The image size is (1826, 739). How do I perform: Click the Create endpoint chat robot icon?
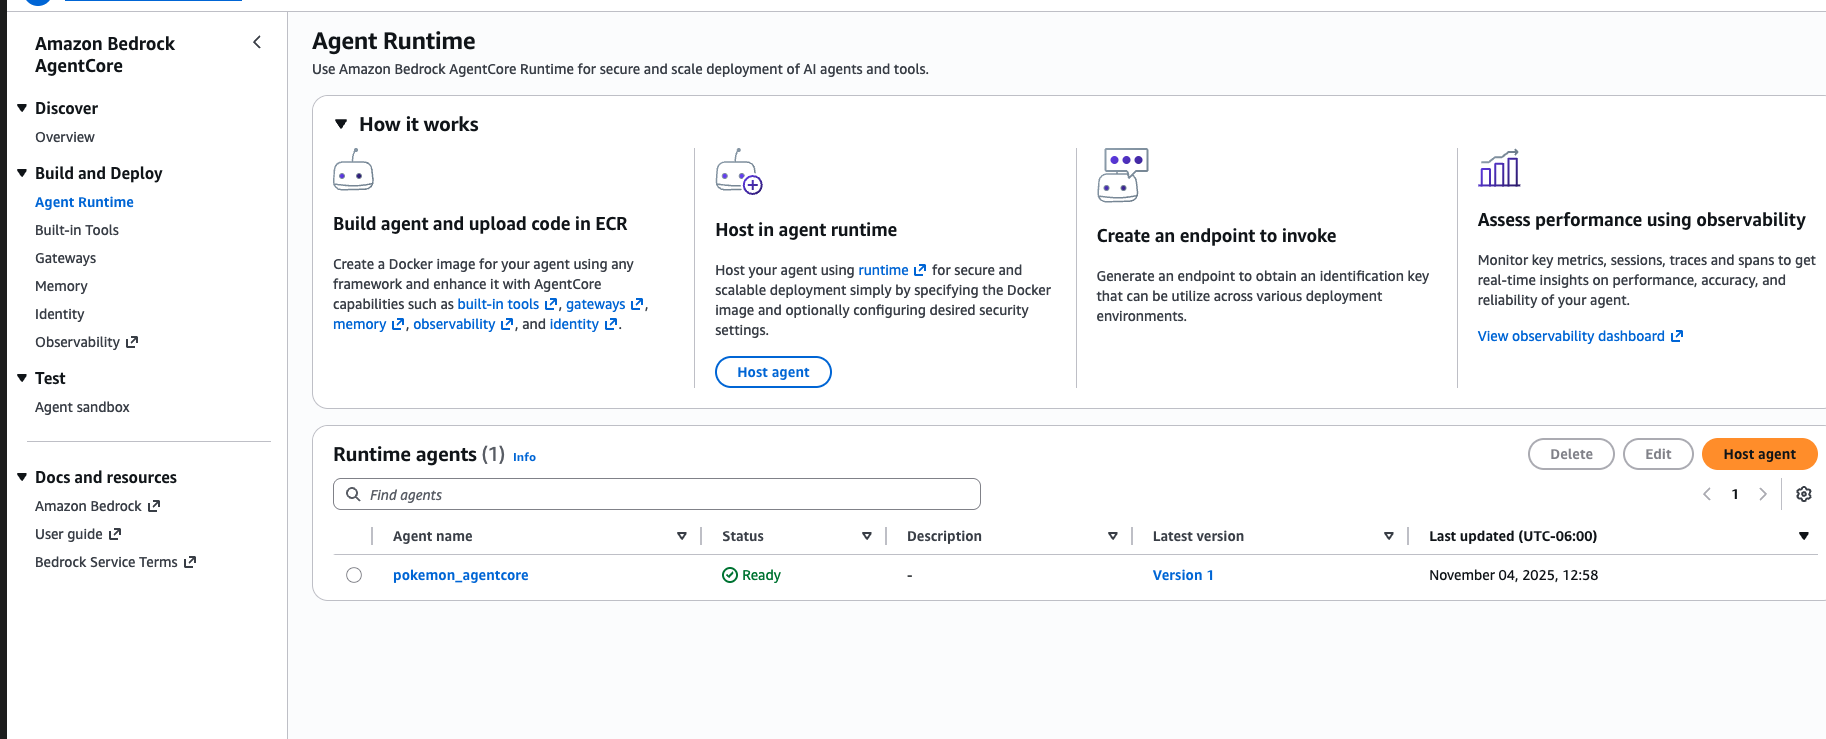tap(1122, 175)
